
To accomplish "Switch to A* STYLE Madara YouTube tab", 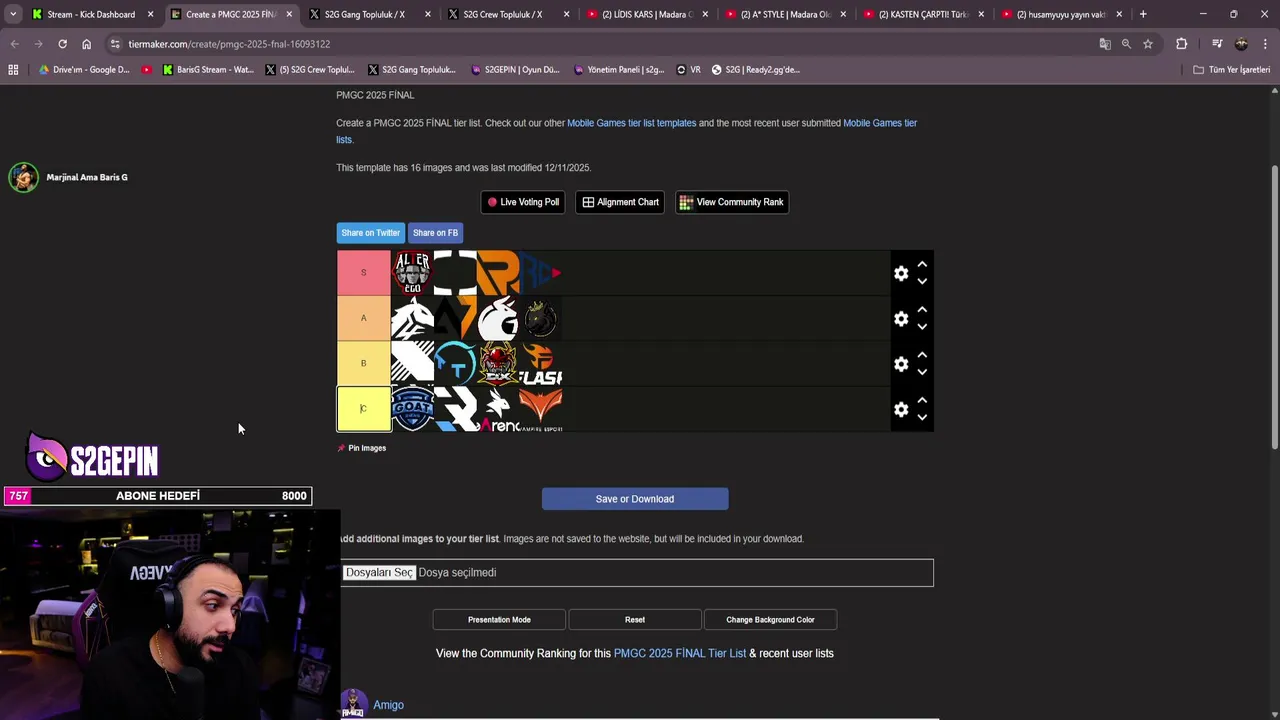I will (786, 14).
